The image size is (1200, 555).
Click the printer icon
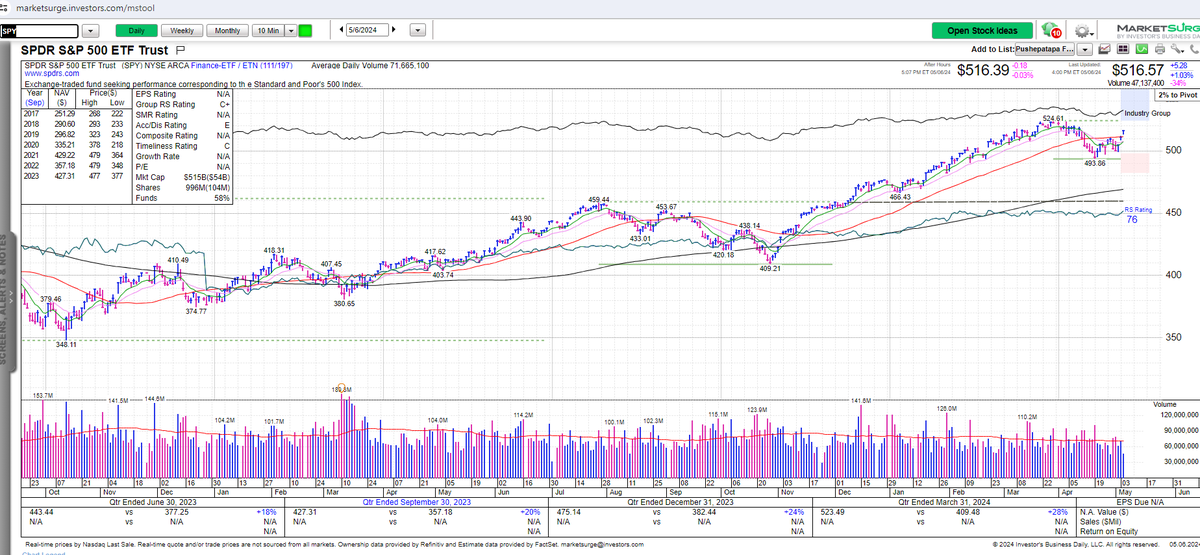point(1158,48)
